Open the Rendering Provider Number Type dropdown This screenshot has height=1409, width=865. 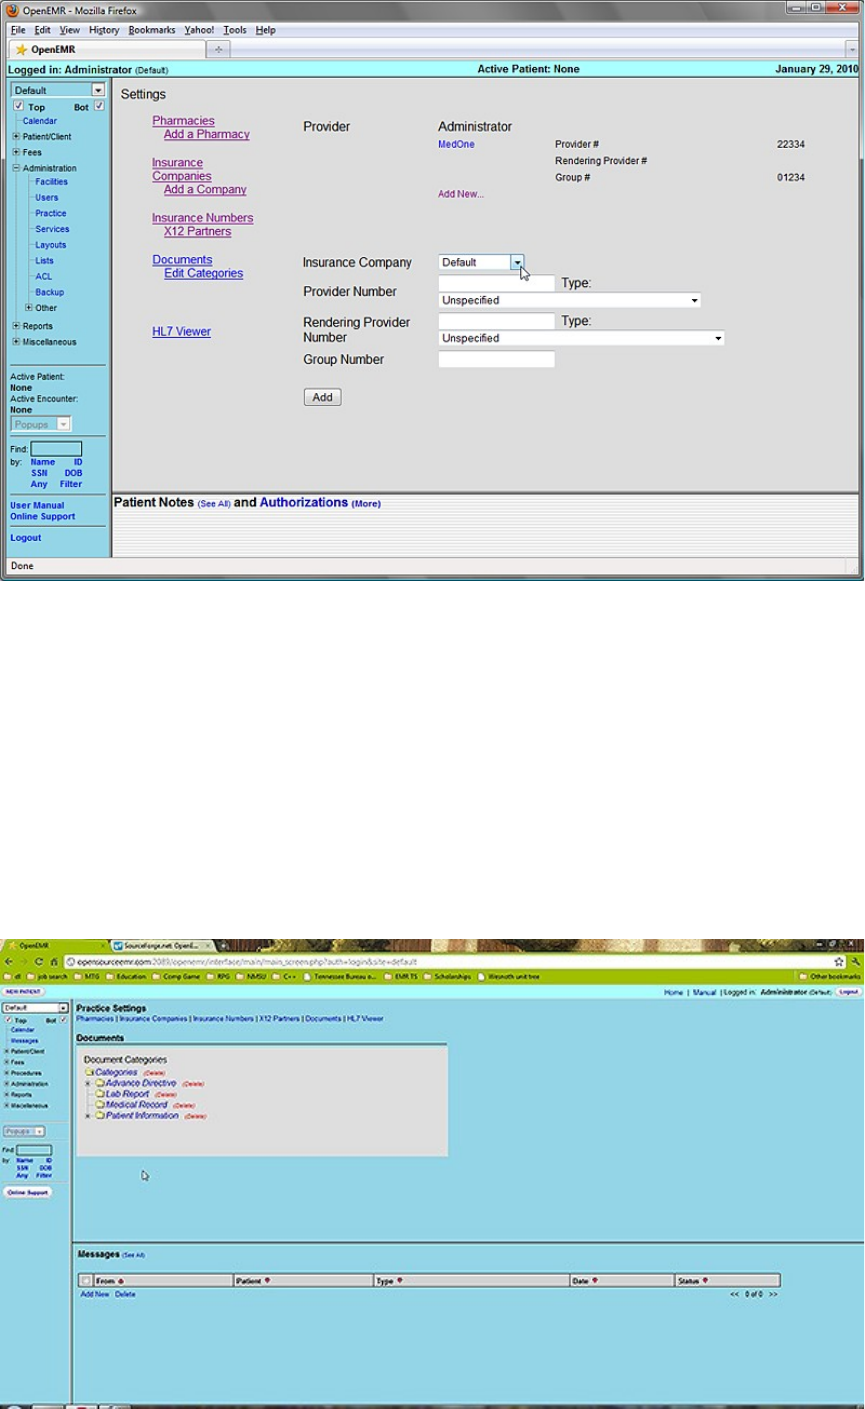tap(582, 338)
